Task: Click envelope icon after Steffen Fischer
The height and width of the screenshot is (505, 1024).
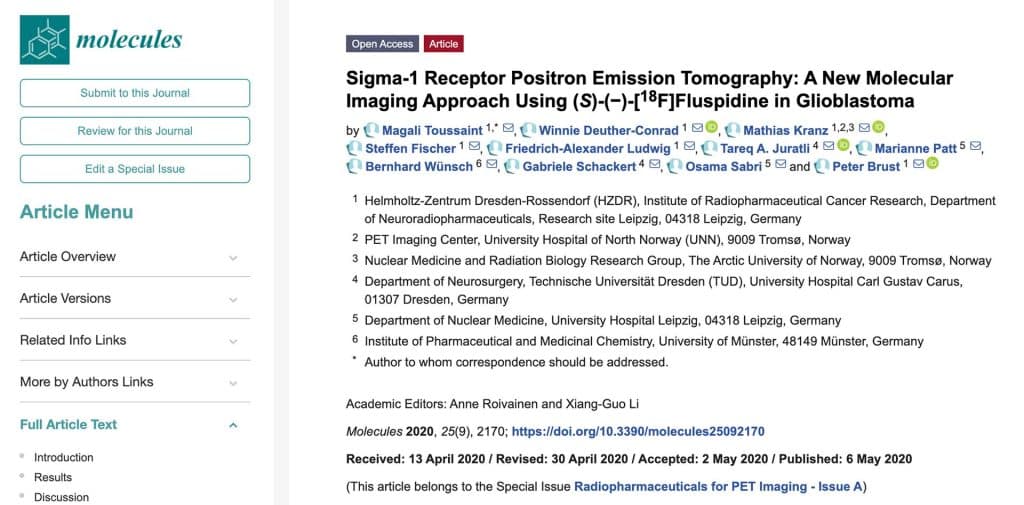Action: coord(475,146)
